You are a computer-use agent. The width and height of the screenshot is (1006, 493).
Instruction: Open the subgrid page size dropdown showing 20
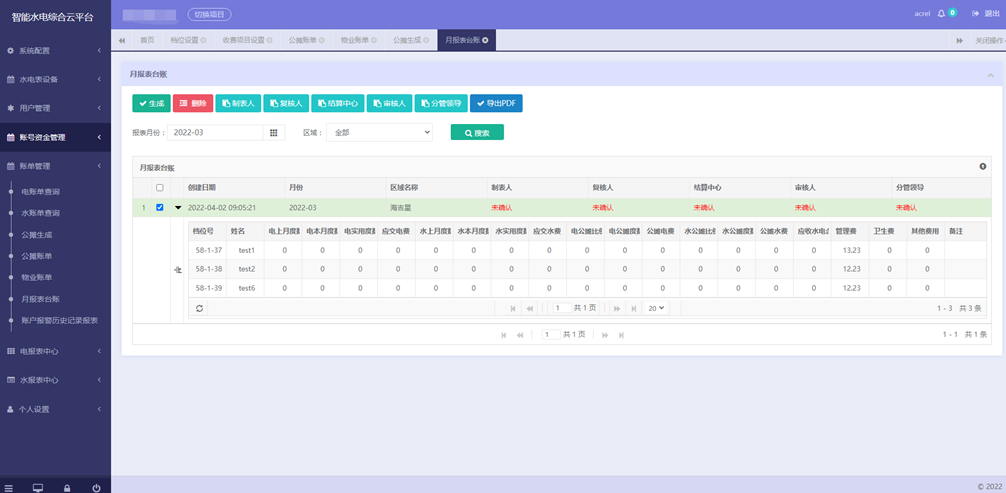pyautogui.click(x=656, y=308)
